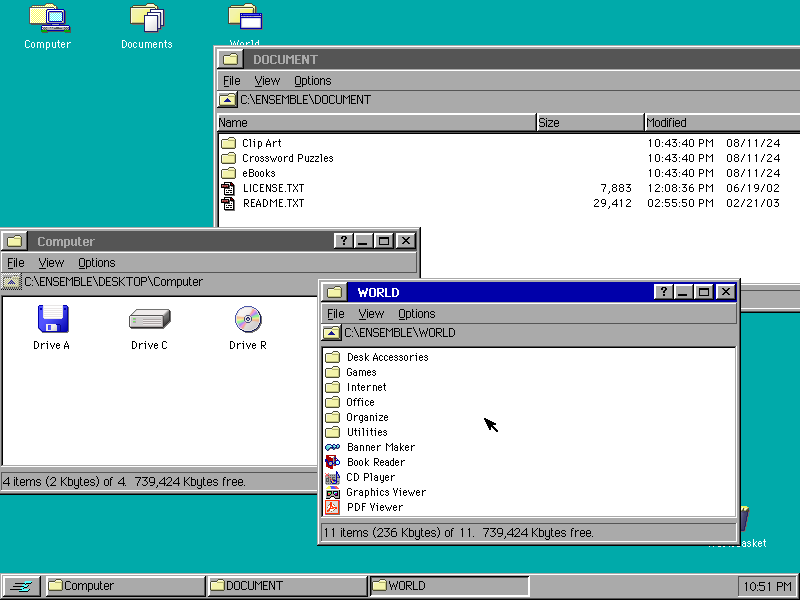Click the Book Reader app icon
Image resolution: width=800 pixels, height=600 pixels.
pos(332,462)
